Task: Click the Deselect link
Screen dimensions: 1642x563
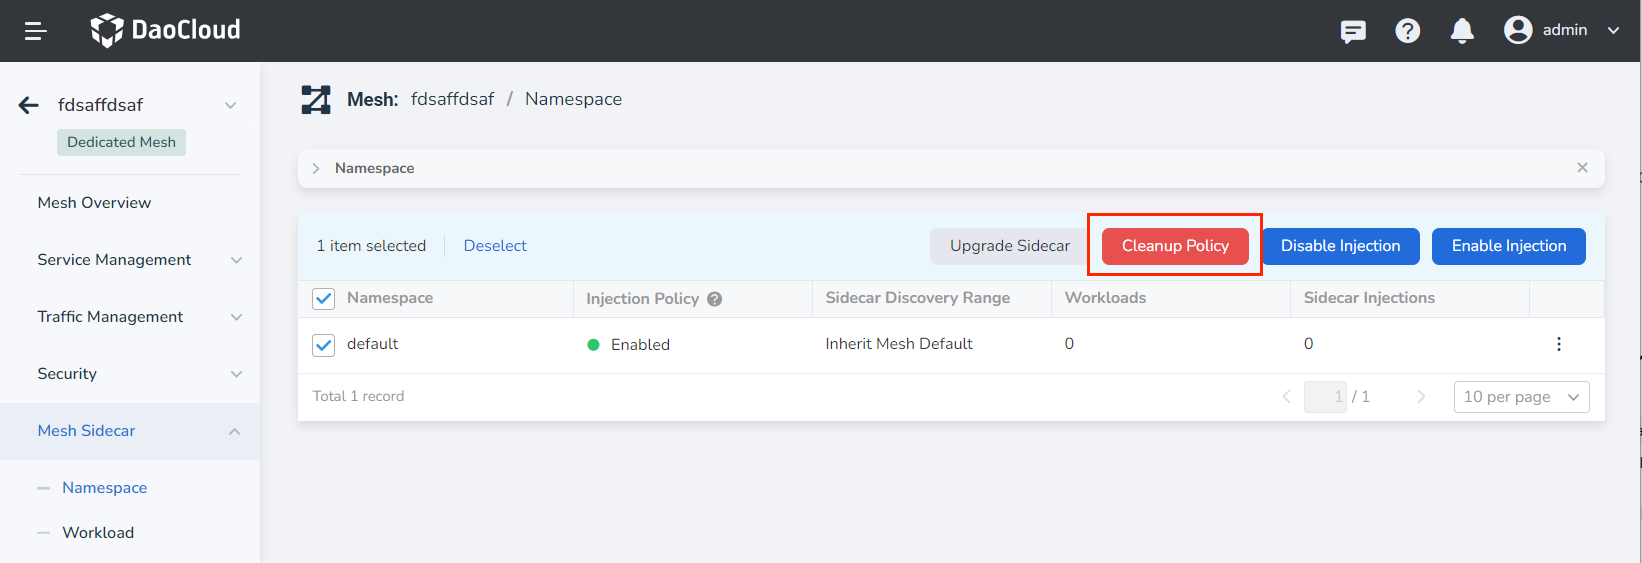Action: (x=495, y=246)
